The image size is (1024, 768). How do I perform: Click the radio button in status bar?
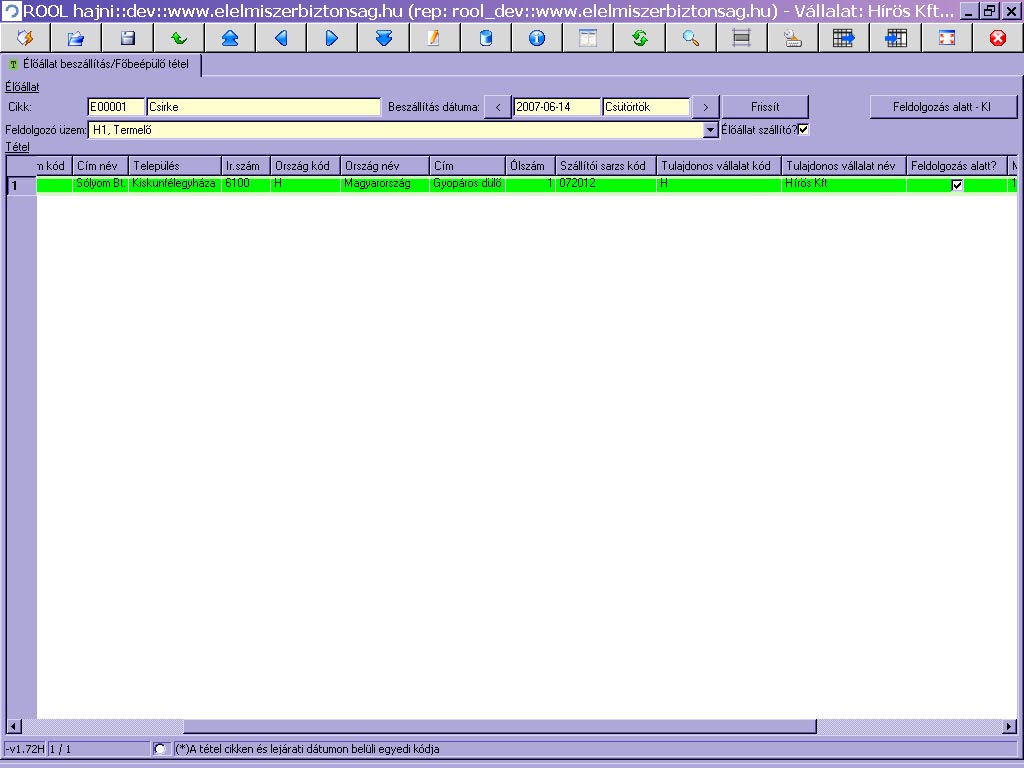coord(160,749)
